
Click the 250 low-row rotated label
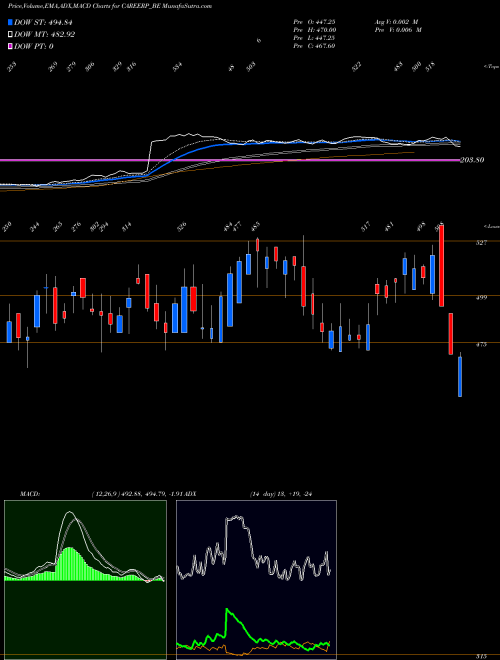tap(6, 227)
